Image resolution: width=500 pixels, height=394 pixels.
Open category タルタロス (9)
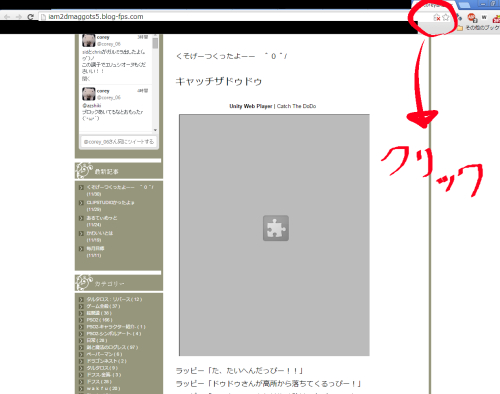[x=102, y=368]
